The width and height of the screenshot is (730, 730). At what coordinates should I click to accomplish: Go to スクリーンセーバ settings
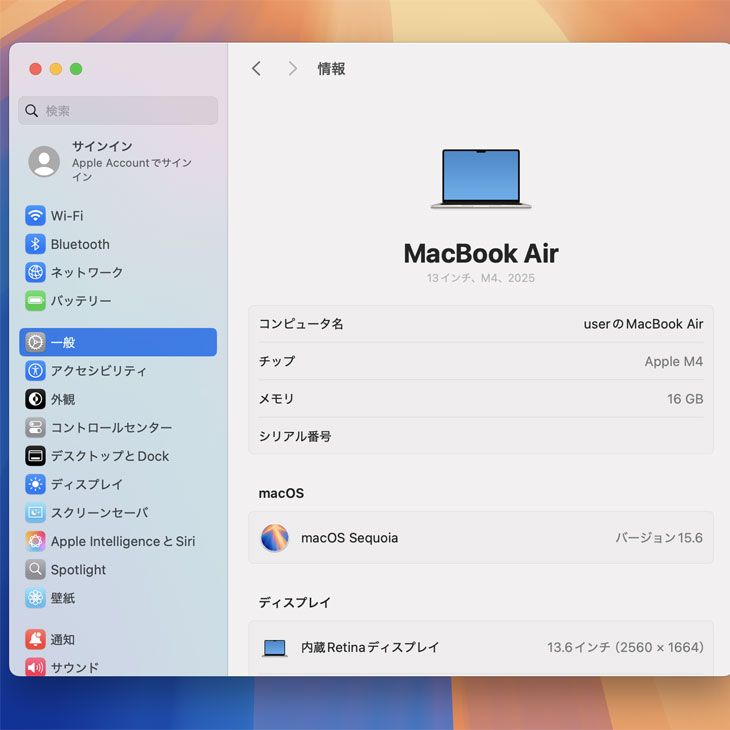(x=99, y=513)
